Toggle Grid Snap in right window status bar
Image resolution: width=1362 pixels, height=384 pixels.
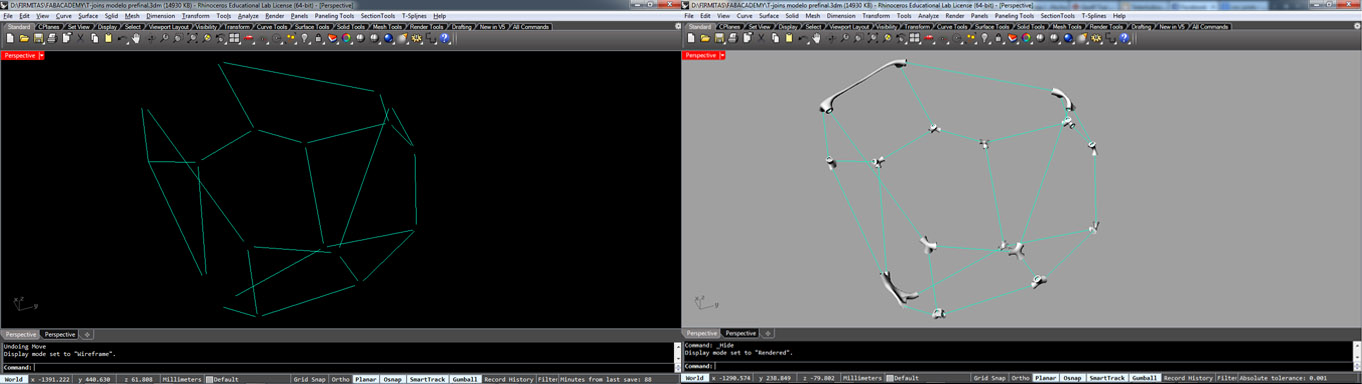pos(988,379)
